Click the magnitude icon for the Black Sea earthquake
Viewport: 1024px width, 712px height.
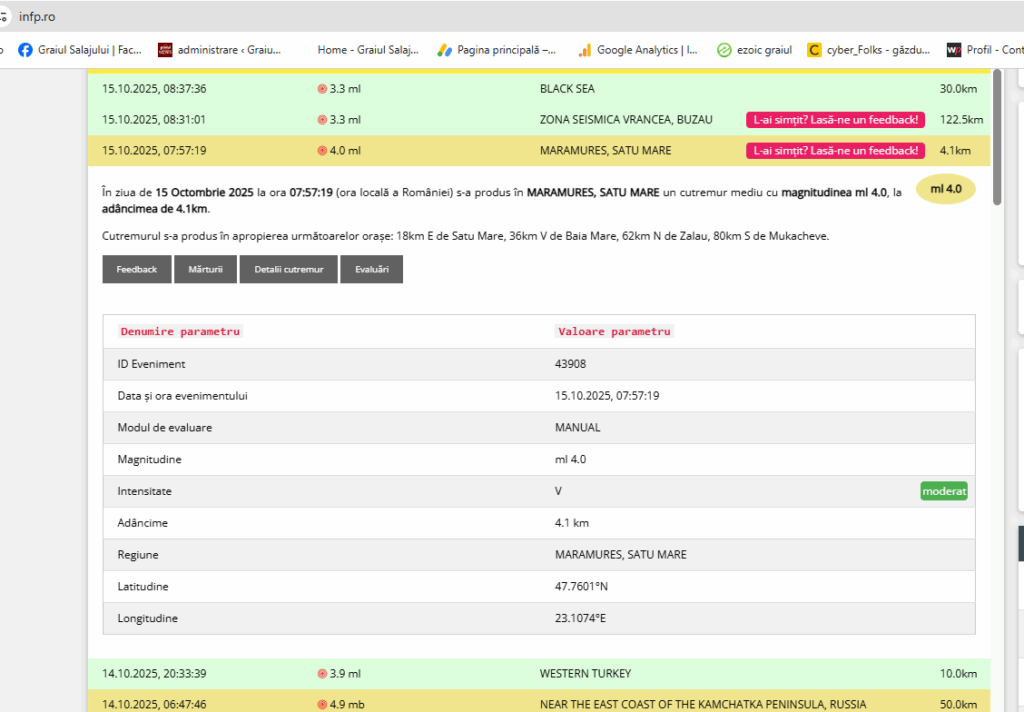322,89
